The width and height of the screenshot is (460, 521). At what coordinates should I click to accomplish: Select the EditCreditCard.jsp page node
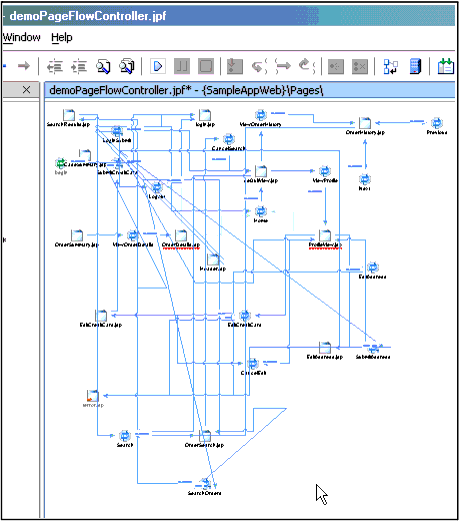tap(101, 315)
